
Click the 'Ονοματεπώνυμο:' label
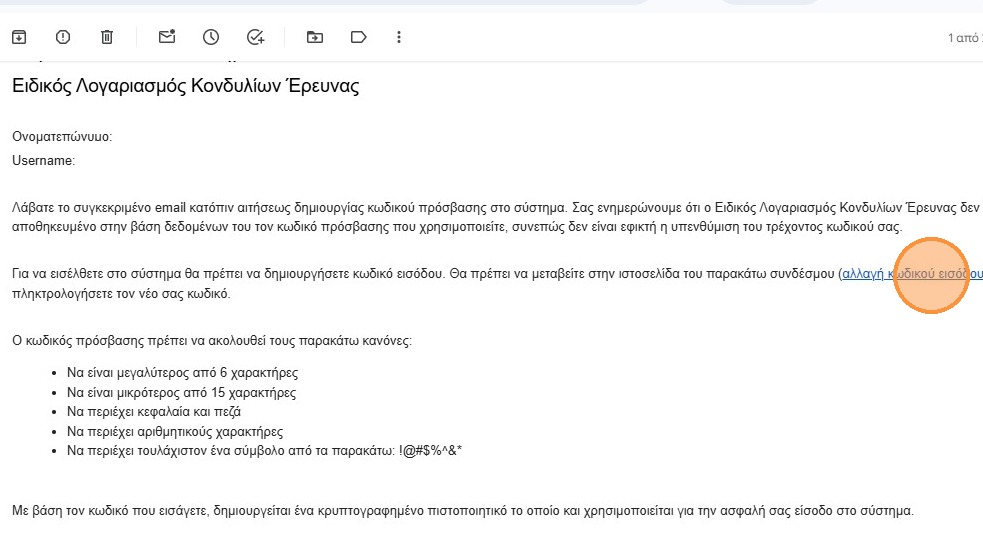coord(62,137)
